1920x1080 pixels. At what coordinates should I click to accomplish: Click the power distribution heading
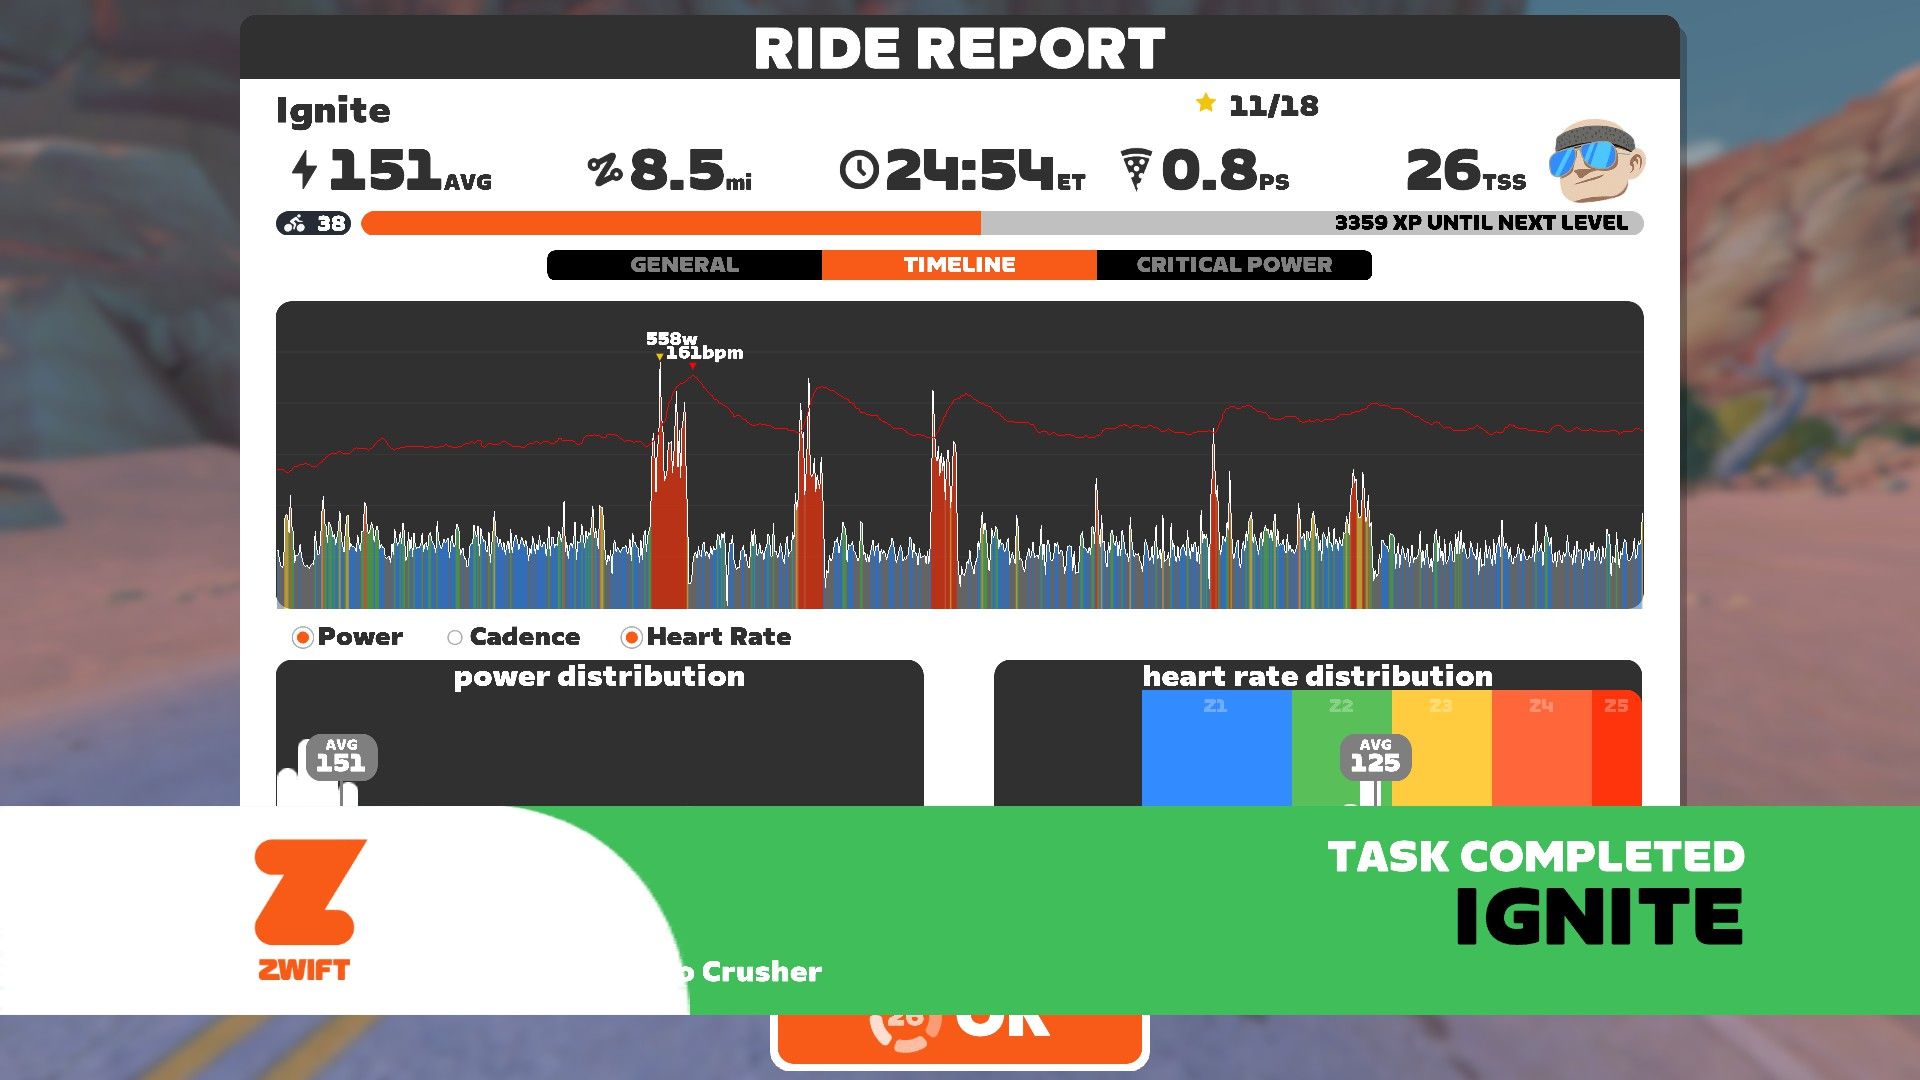(599, 676)
